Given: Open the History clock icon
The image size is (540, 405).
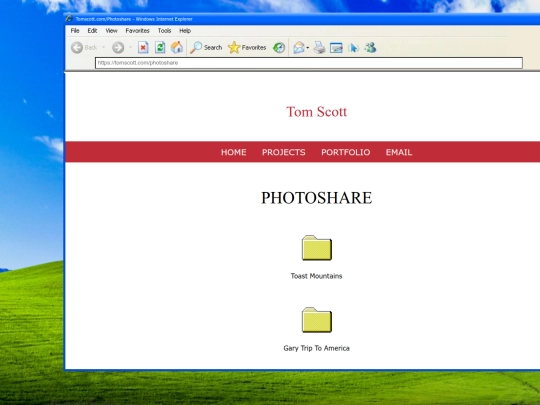Looking at the screenshot, I should [x=279, y=48].
